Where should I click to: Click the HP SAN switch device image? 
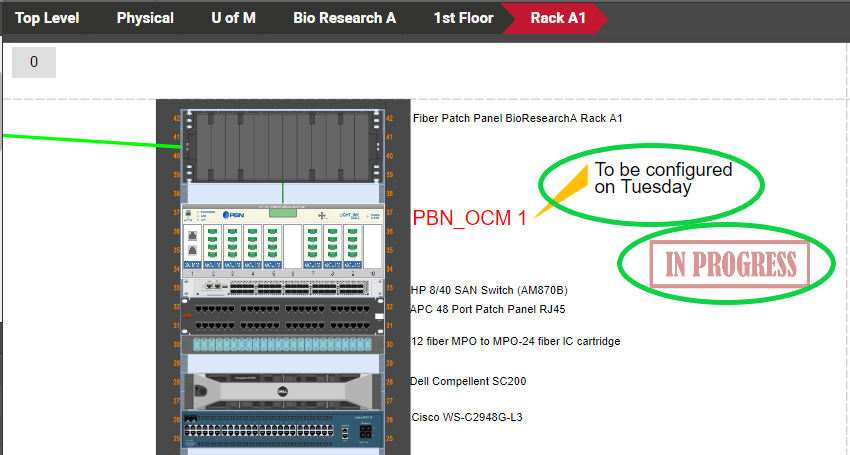coord(282,287)
